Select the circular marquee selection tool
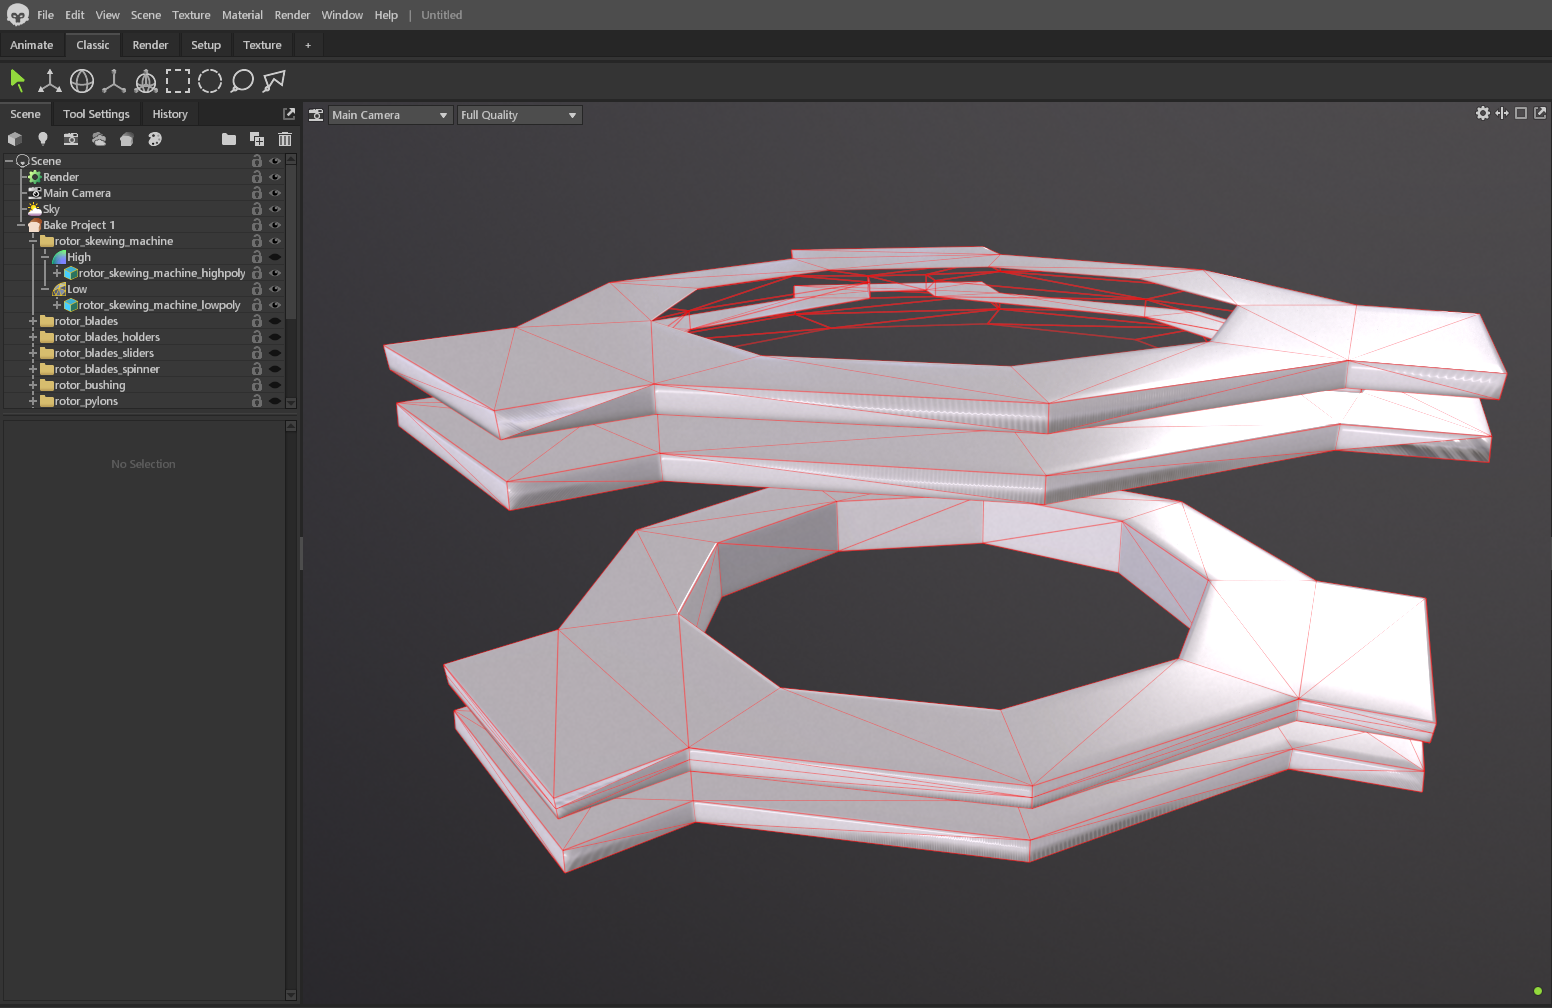 tap(210, 81)
